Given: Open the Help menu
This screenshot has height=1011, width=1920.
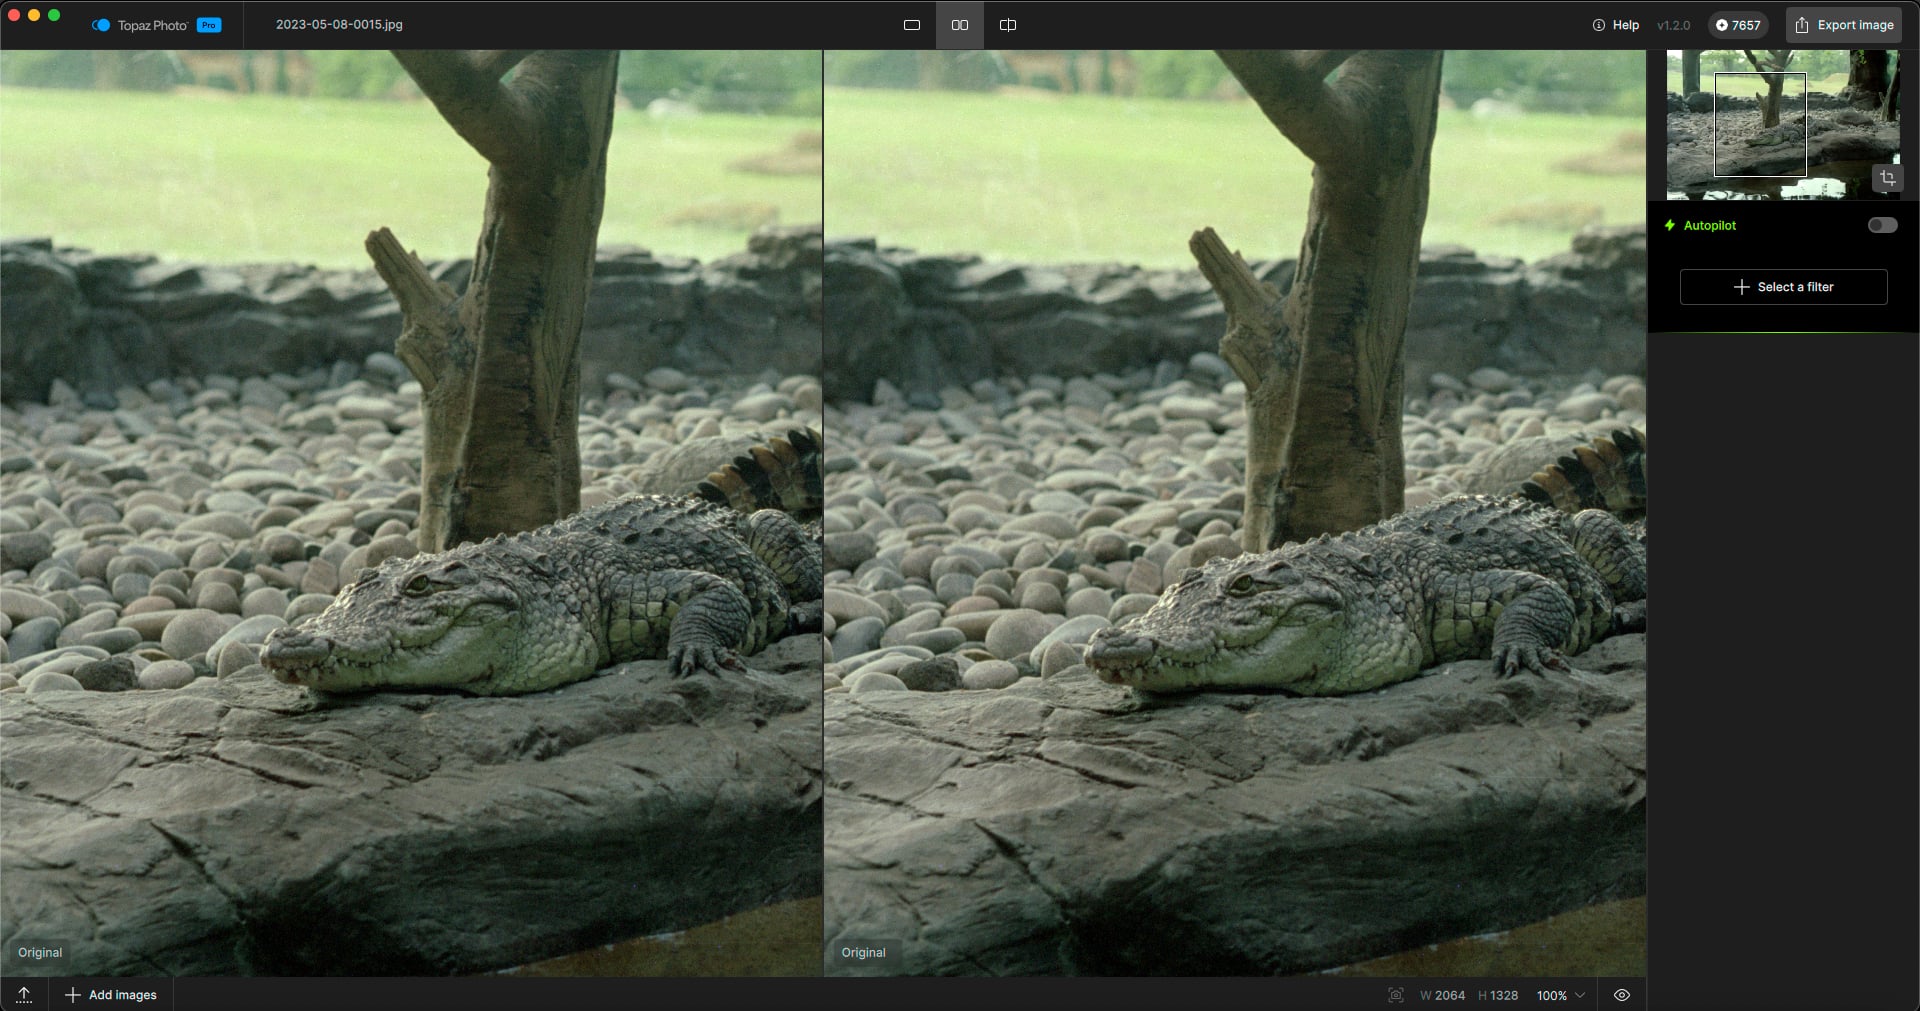Looking at the screenshot, I should tap(1616, 25).
